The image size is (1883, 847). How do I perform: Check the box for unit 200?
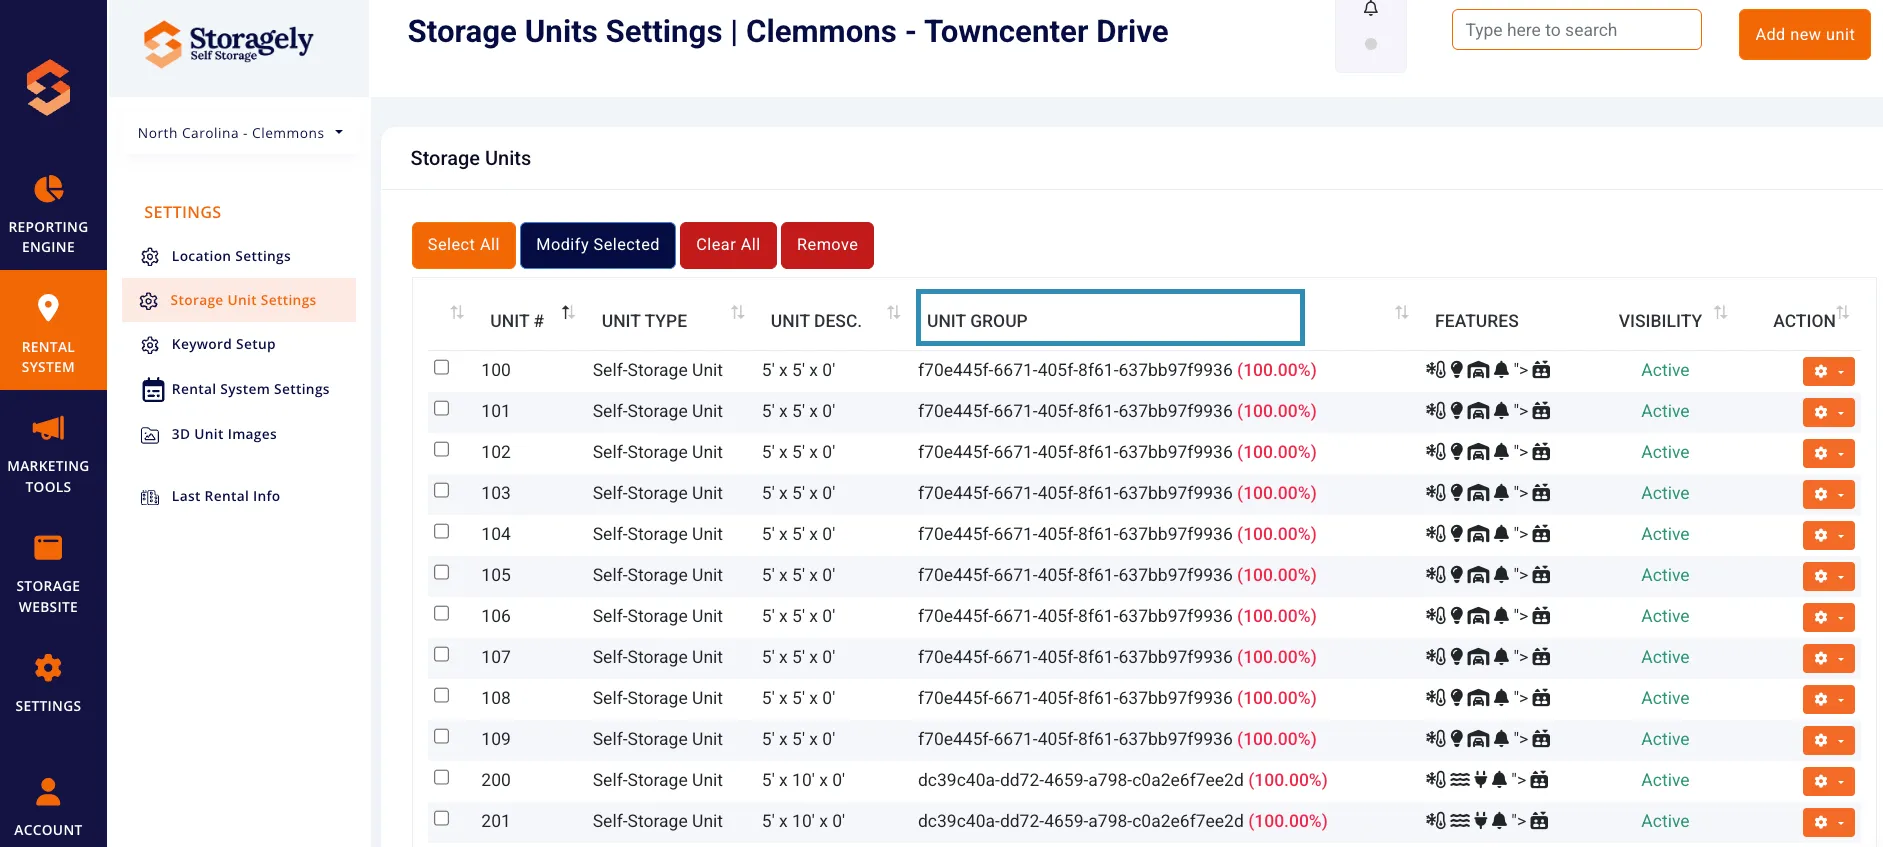tap(441, 777)
